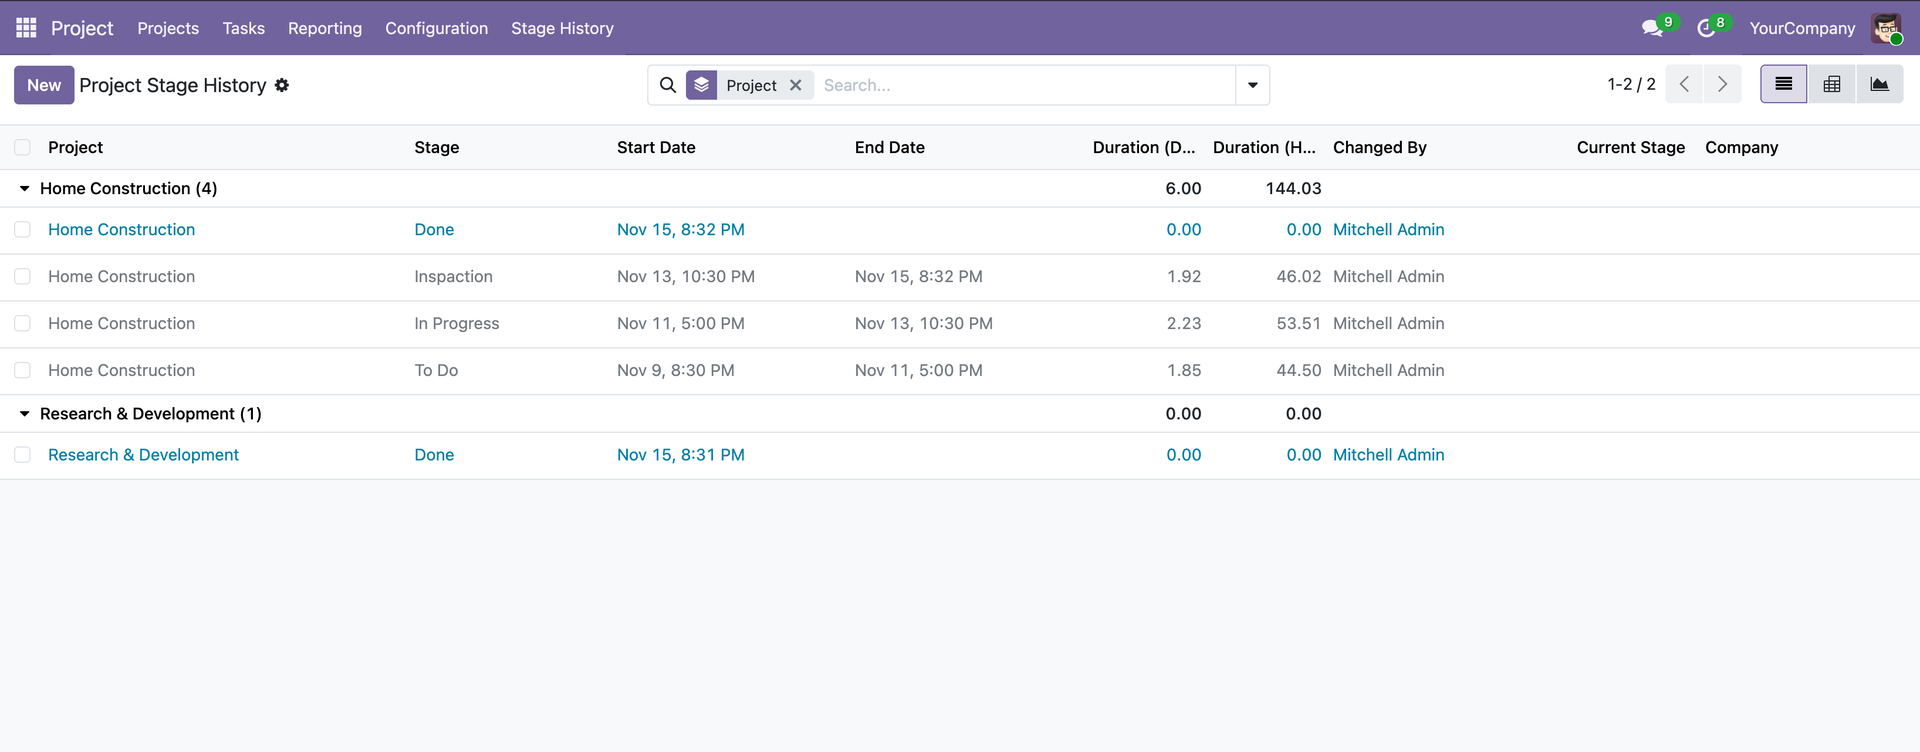The width and height of the screenshot is (1920, 752).
Task: Open the search options dropdown arrow
Action: [1252, 85]
